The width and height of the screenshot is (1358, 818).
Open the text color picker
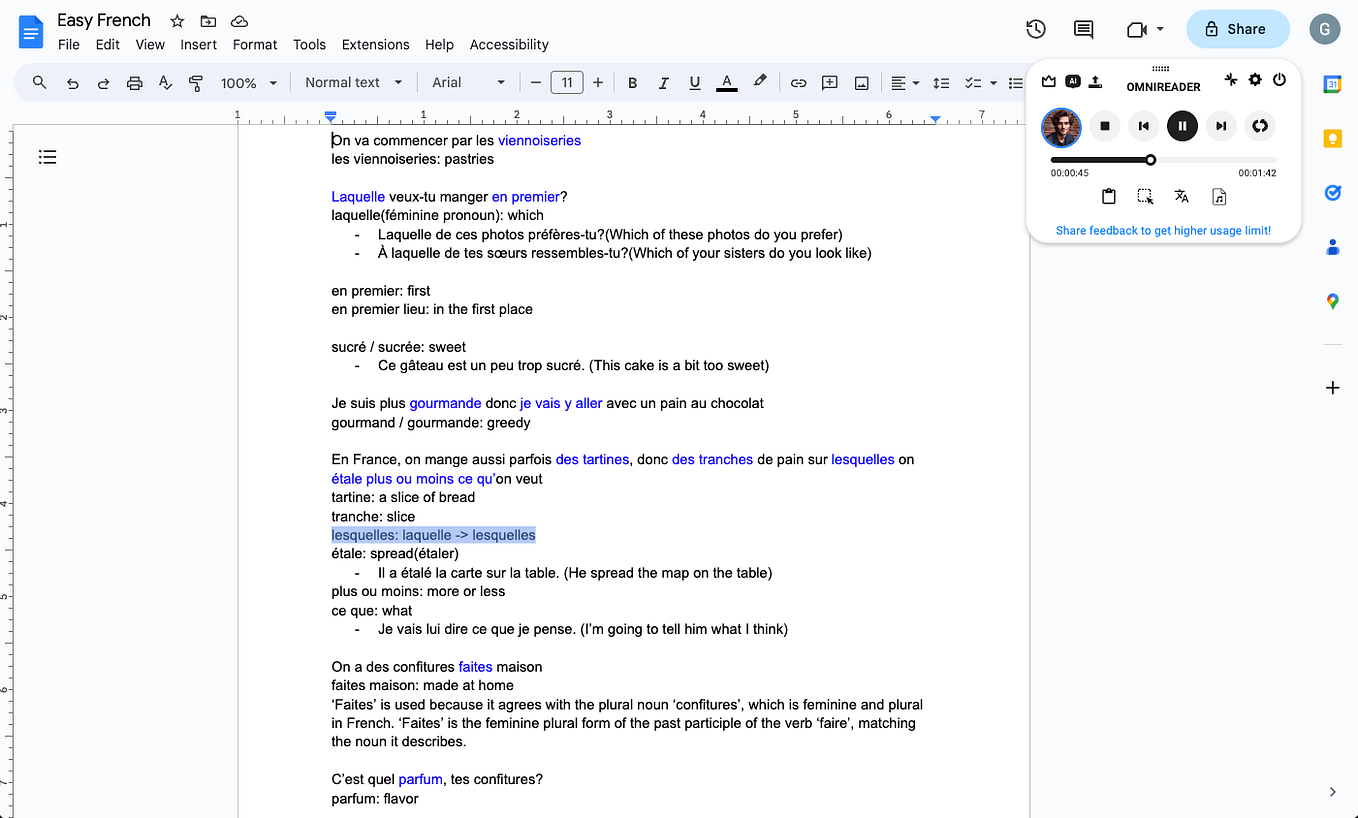pyautogui.click(x=727, y=83)
